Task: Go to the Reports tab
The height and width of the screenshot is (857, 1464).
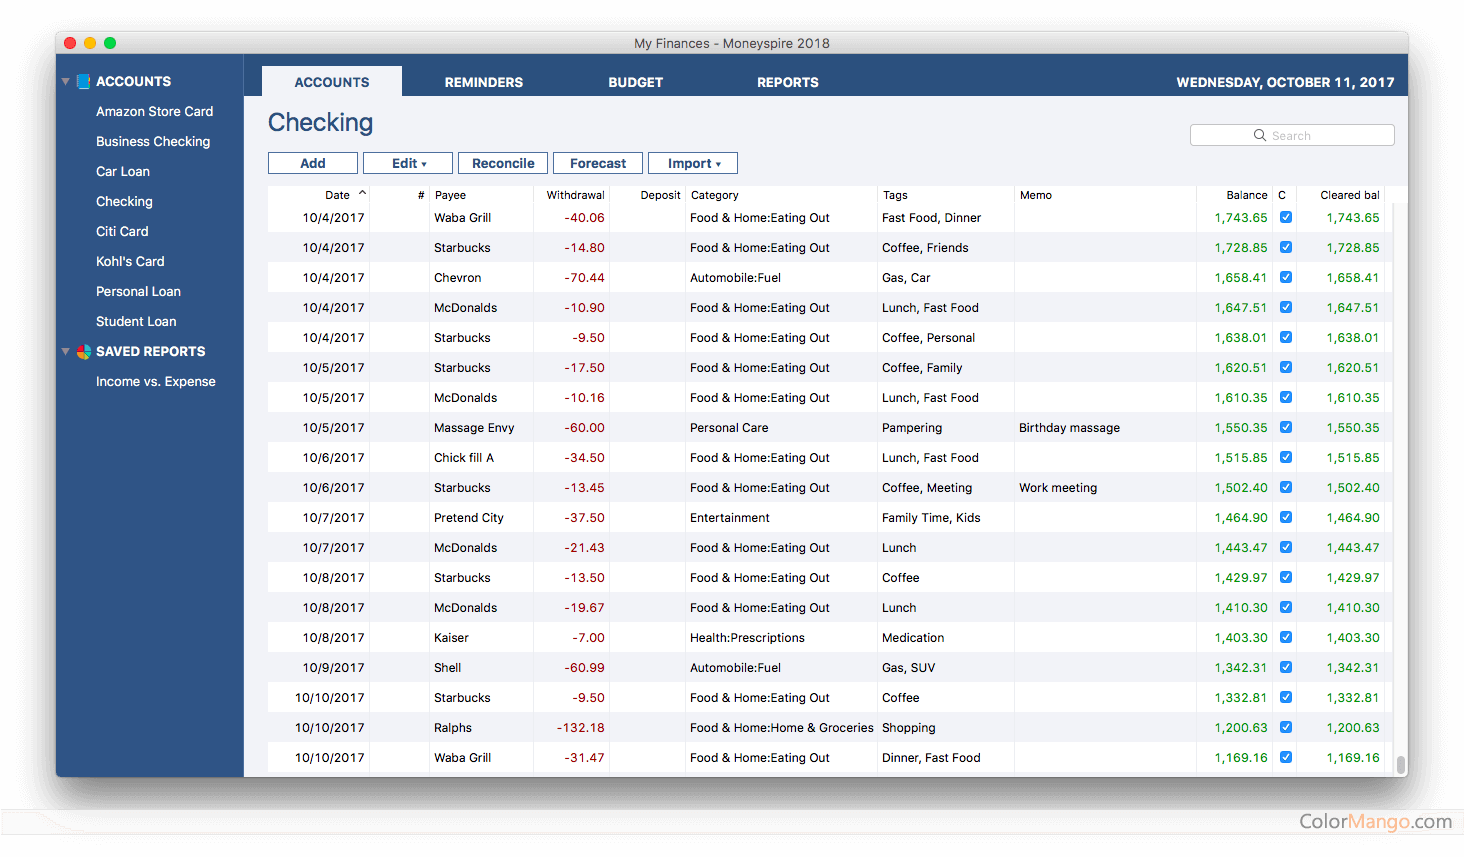Action: coord(788,82)
